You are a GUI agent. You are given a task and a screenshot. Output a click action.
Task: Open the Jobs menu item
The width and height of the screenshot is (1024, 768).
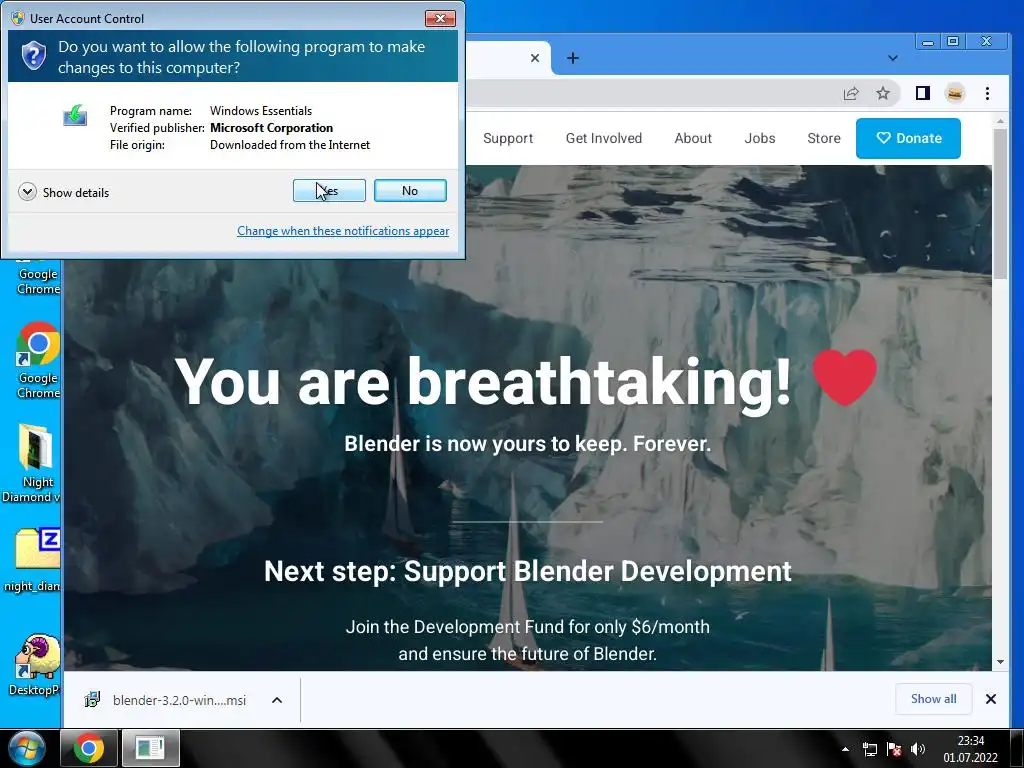point(760,138)
